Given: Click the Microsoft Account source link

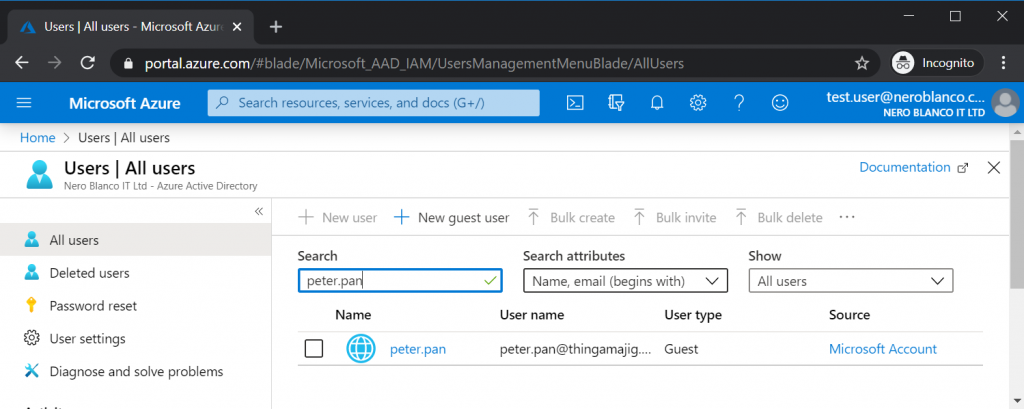Looking at the screenshot, I should [883, 350].
